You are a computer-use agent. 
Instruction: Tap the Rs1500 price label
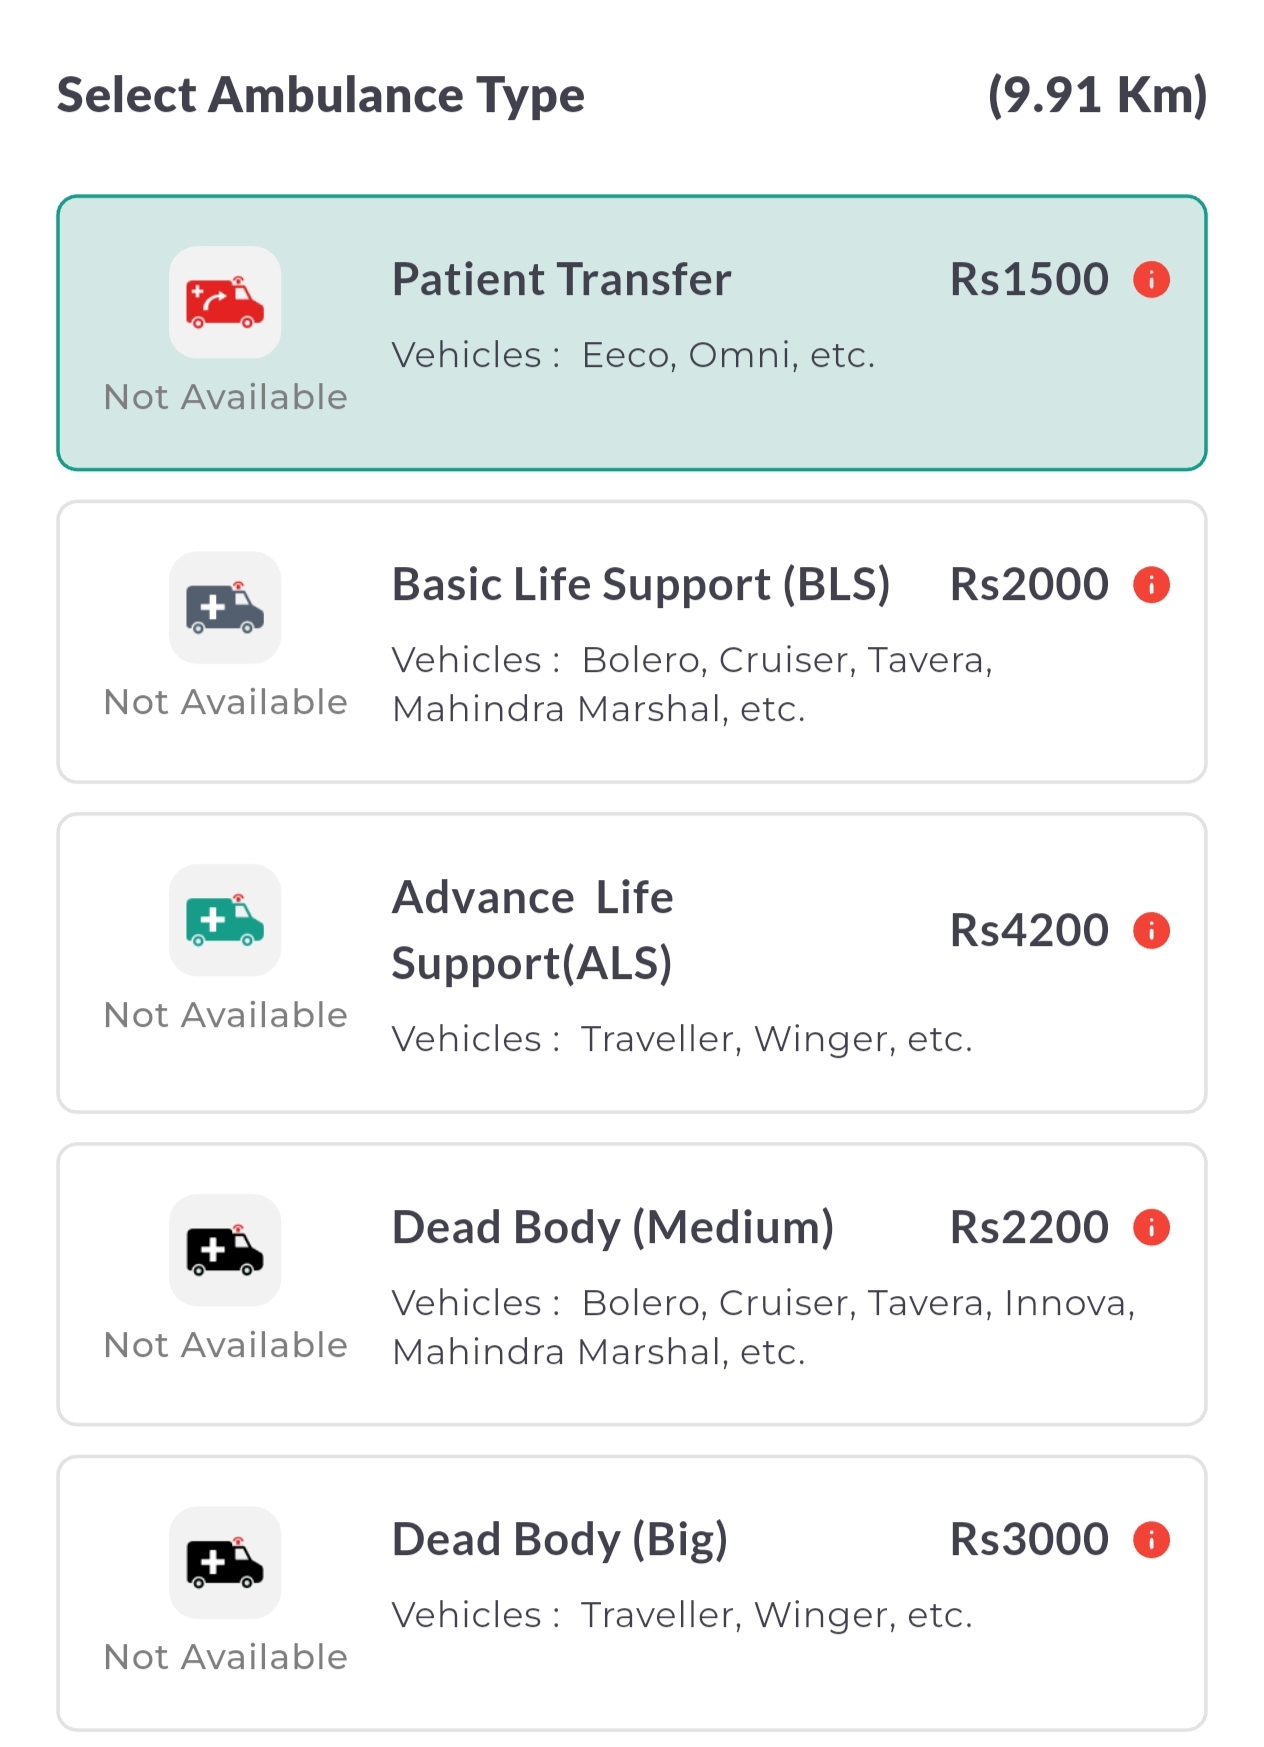[1028, 279]
